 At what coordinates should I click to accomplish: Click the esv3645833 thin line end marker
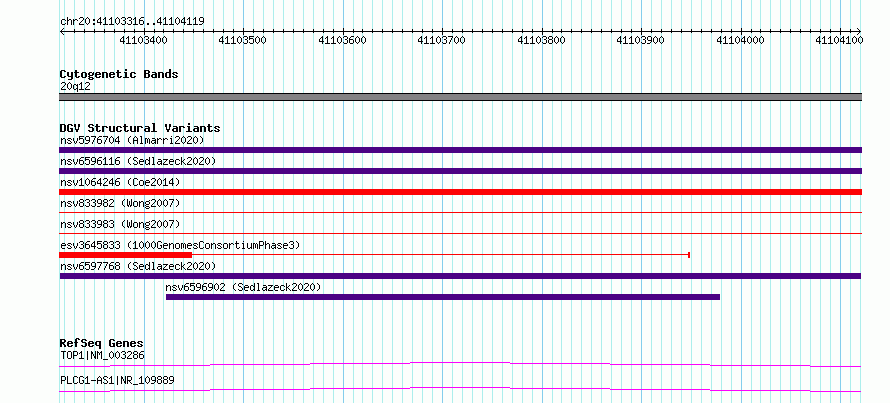(x=689, y=255)
